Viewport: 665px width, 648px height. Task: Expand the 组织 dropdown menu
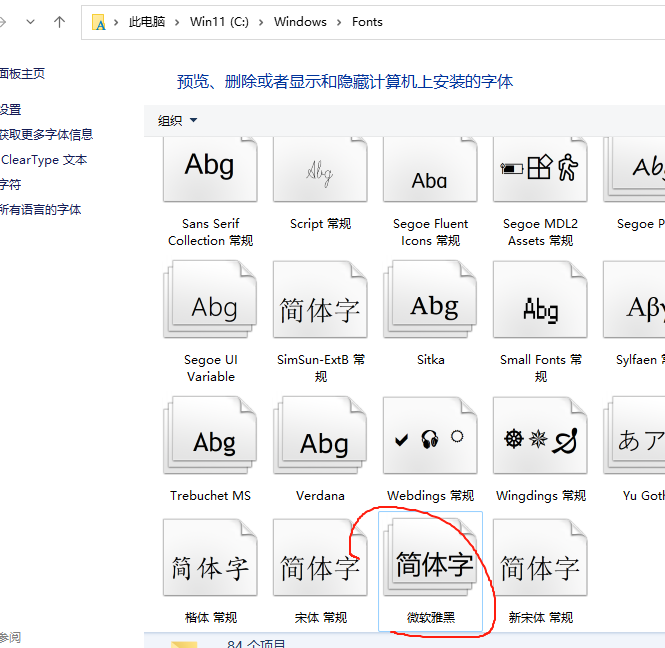(x=177, y=121)
